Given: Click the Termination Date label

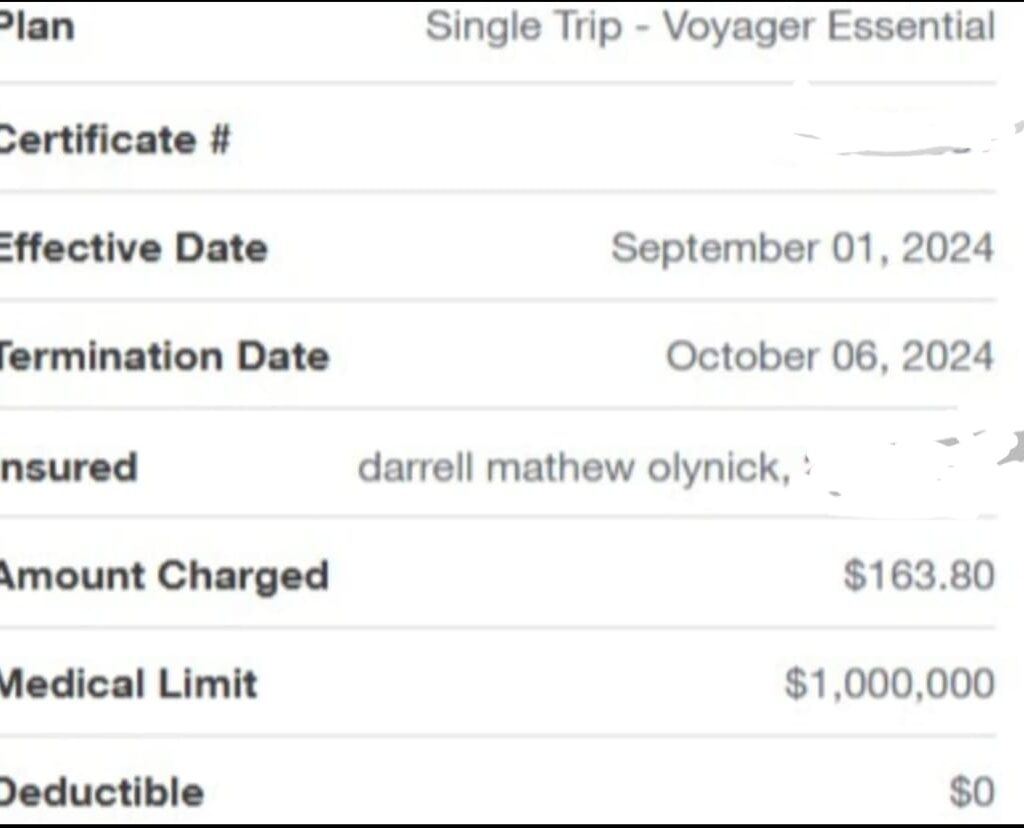Looking at the screenshot, I should pos(163,356).
